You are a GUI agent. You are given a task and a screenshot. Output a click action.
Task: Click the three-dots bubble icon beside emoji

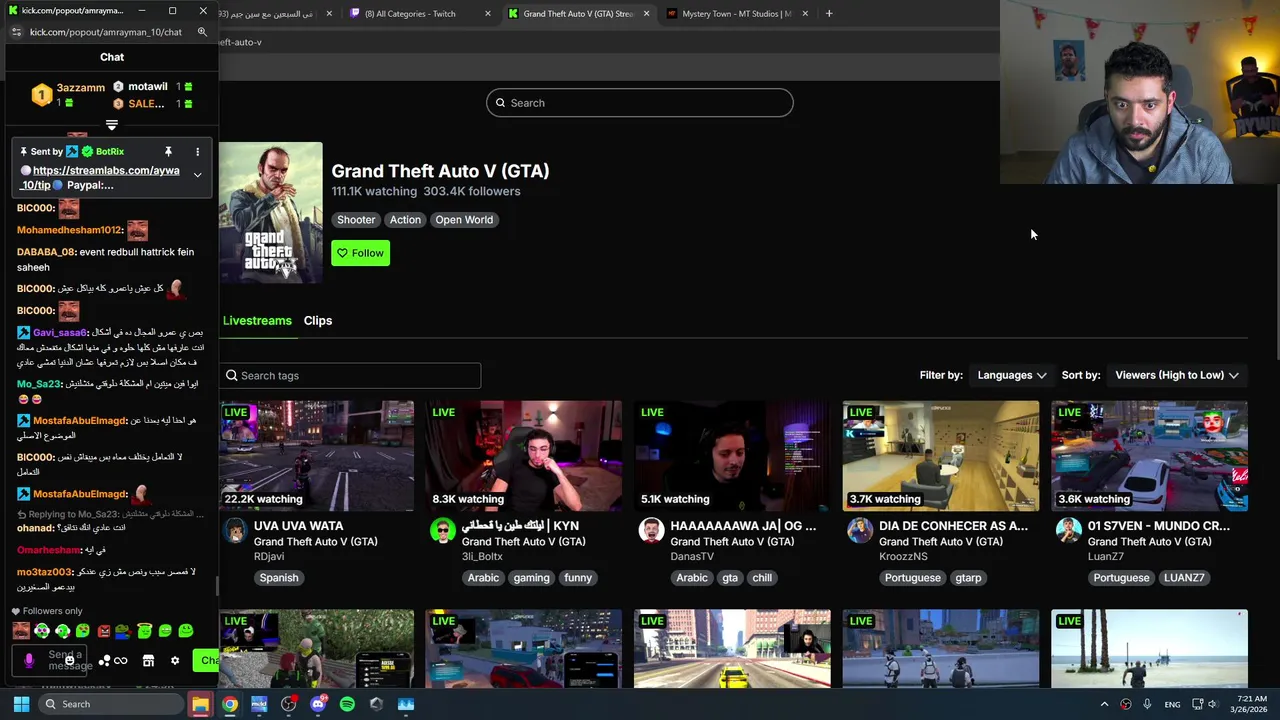[x=104, y=661]
